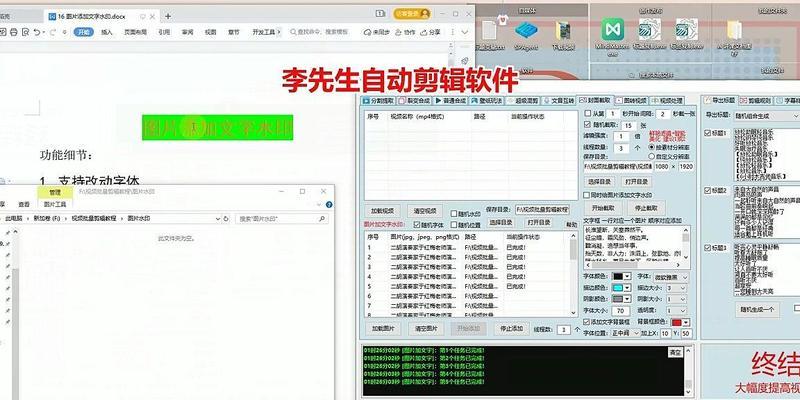
Task: Click the Explorer refresh icon by address bar
Action: point(226,218)
